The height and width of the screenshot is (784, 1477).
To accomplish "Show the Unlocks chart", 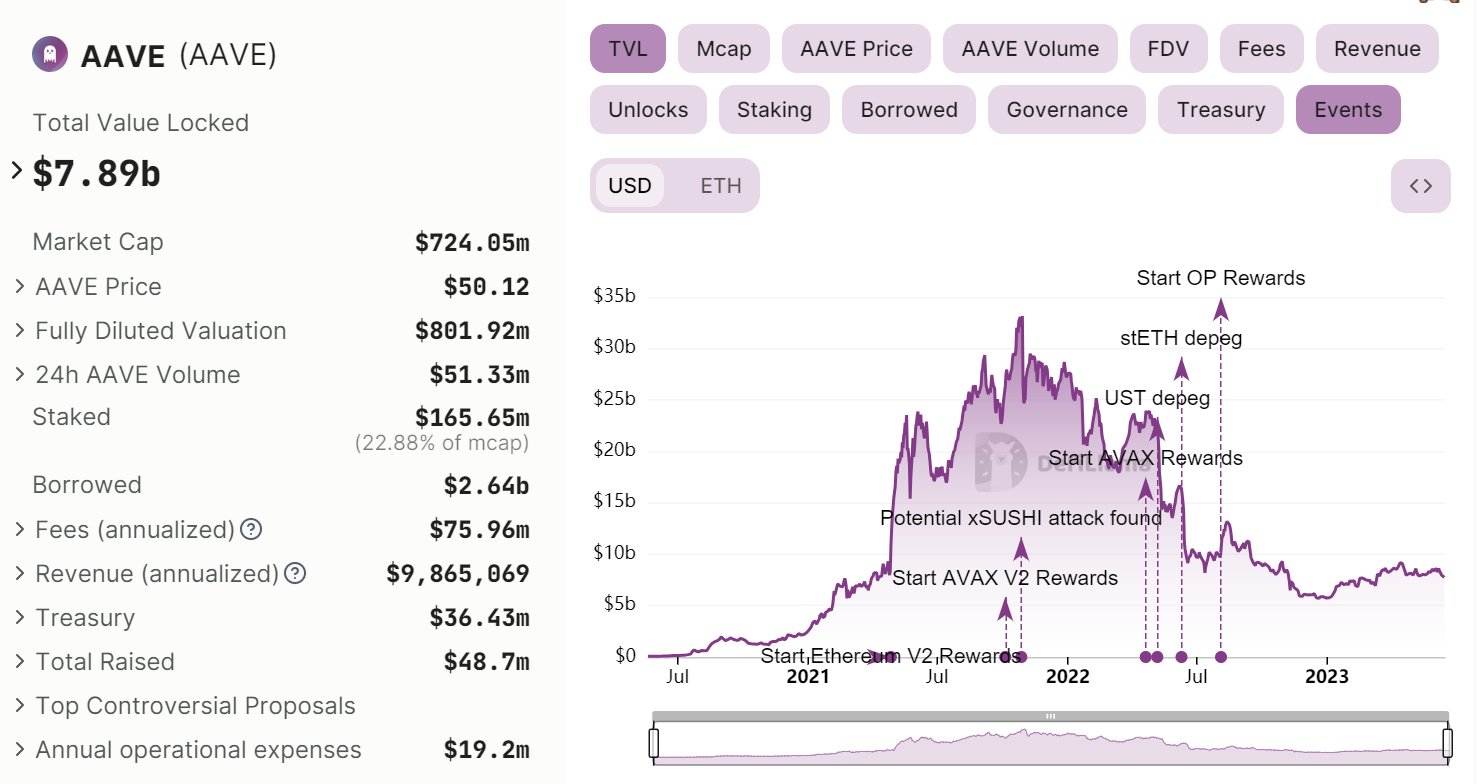I will pyautogui.click(x=648, y=109).
